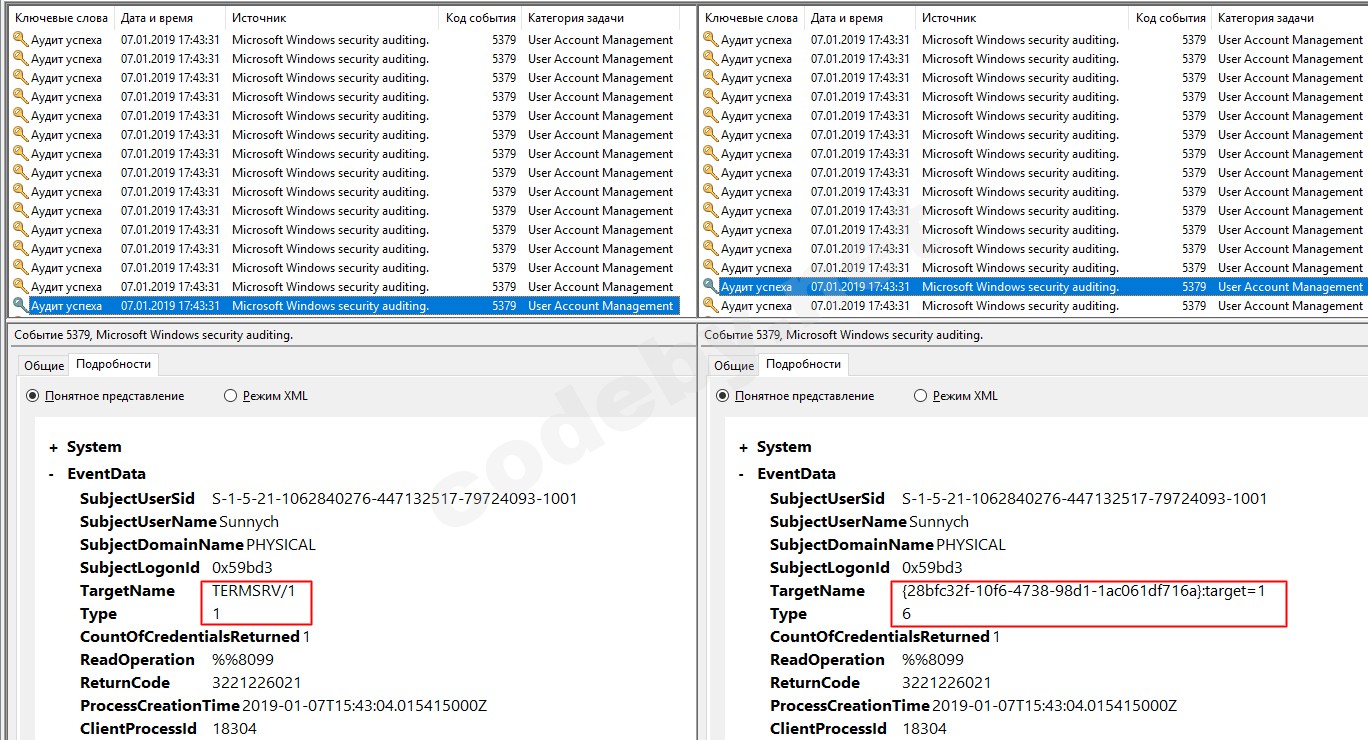
Task: Select 'Понятное представление' radio in right pane
Action: (722, 396)
